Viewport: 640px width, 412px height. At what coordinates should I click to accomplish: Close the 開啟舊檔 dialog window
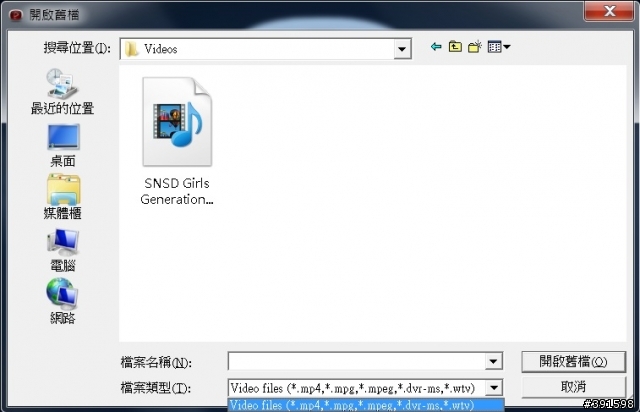[609, 11]
